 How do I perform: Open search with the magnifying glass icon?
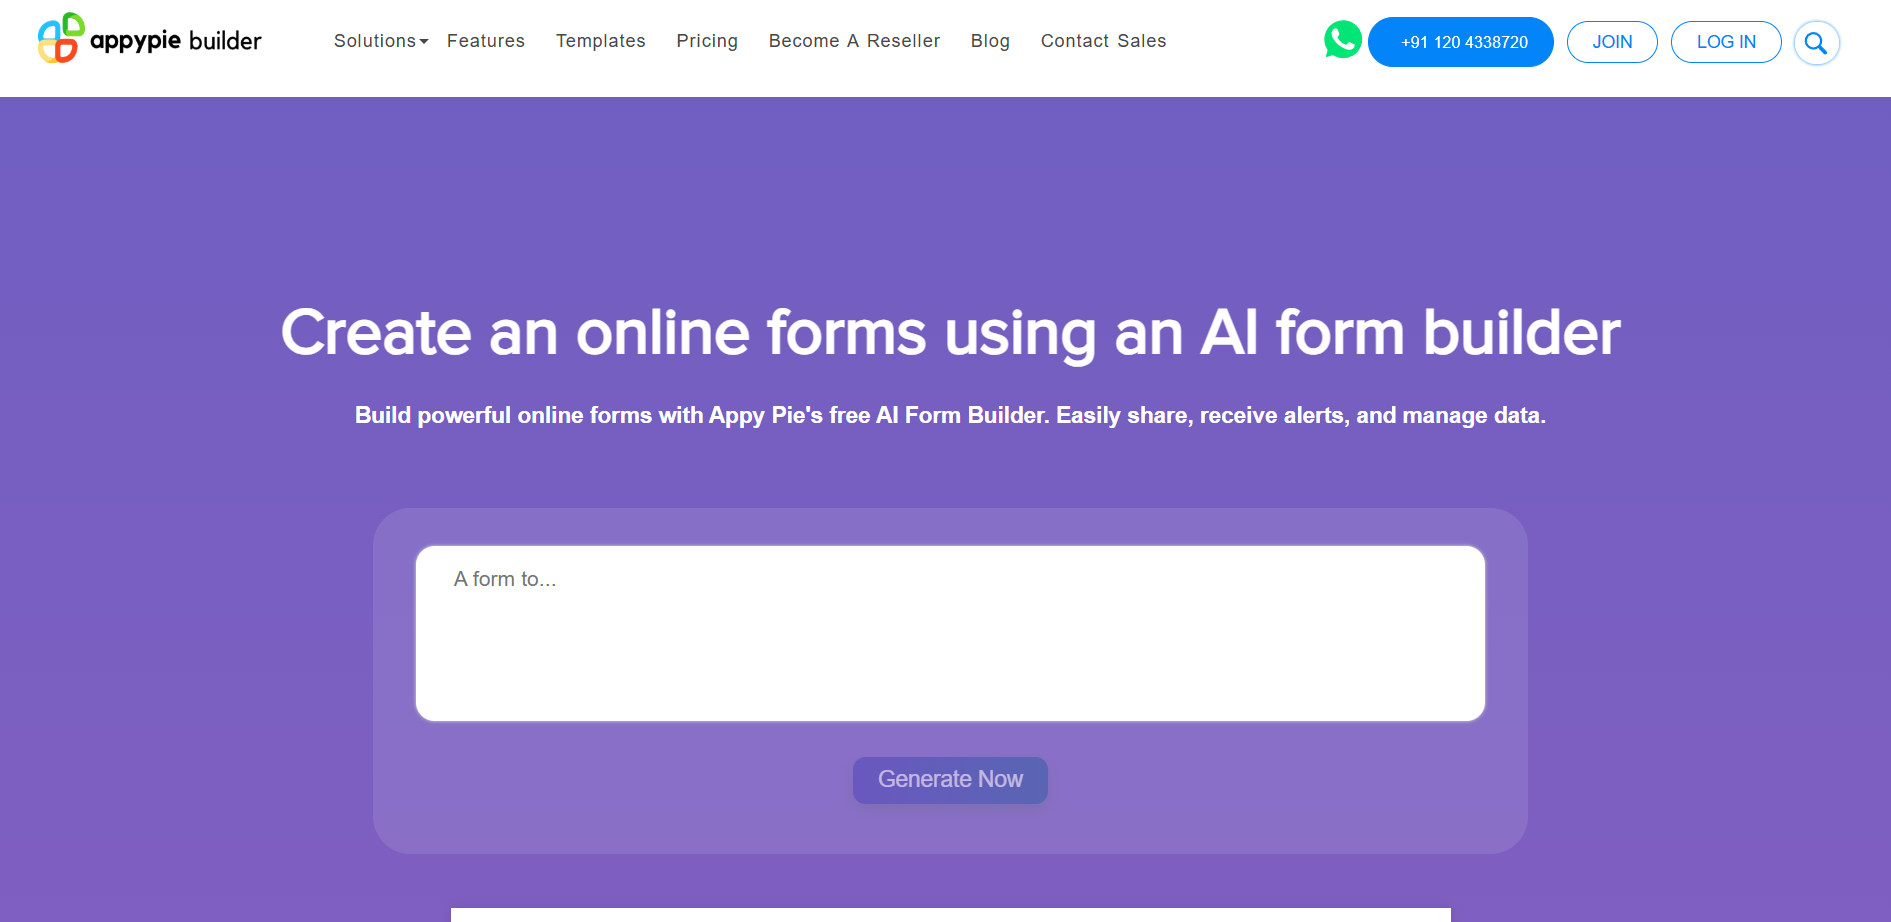[x=1815, y=43]
